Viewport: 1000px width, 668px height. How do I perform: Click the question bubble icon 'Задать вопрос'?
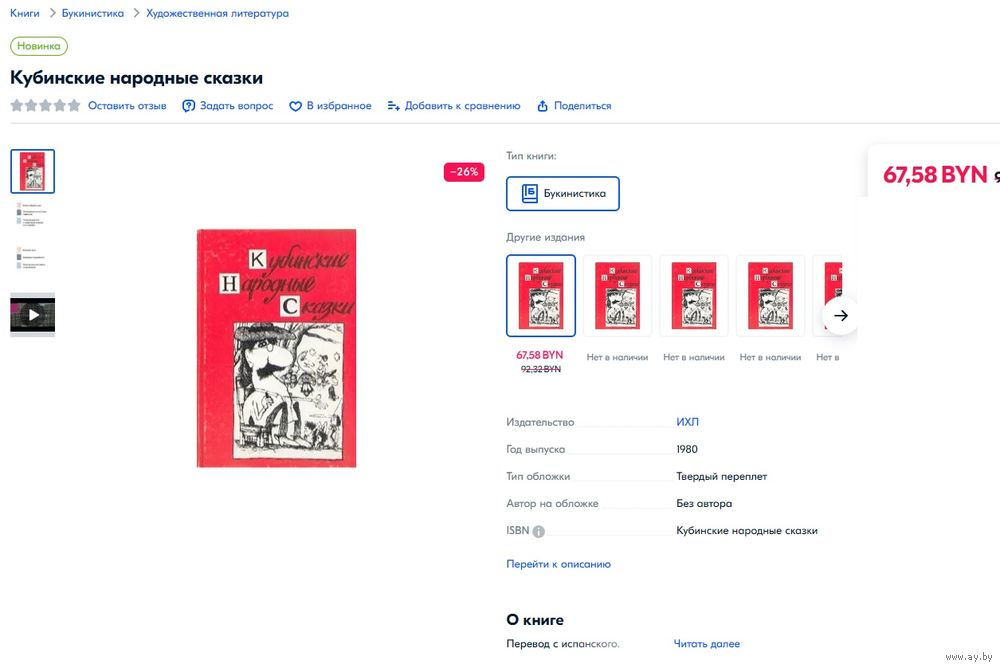pyautogui.click(x=188, y=106)
